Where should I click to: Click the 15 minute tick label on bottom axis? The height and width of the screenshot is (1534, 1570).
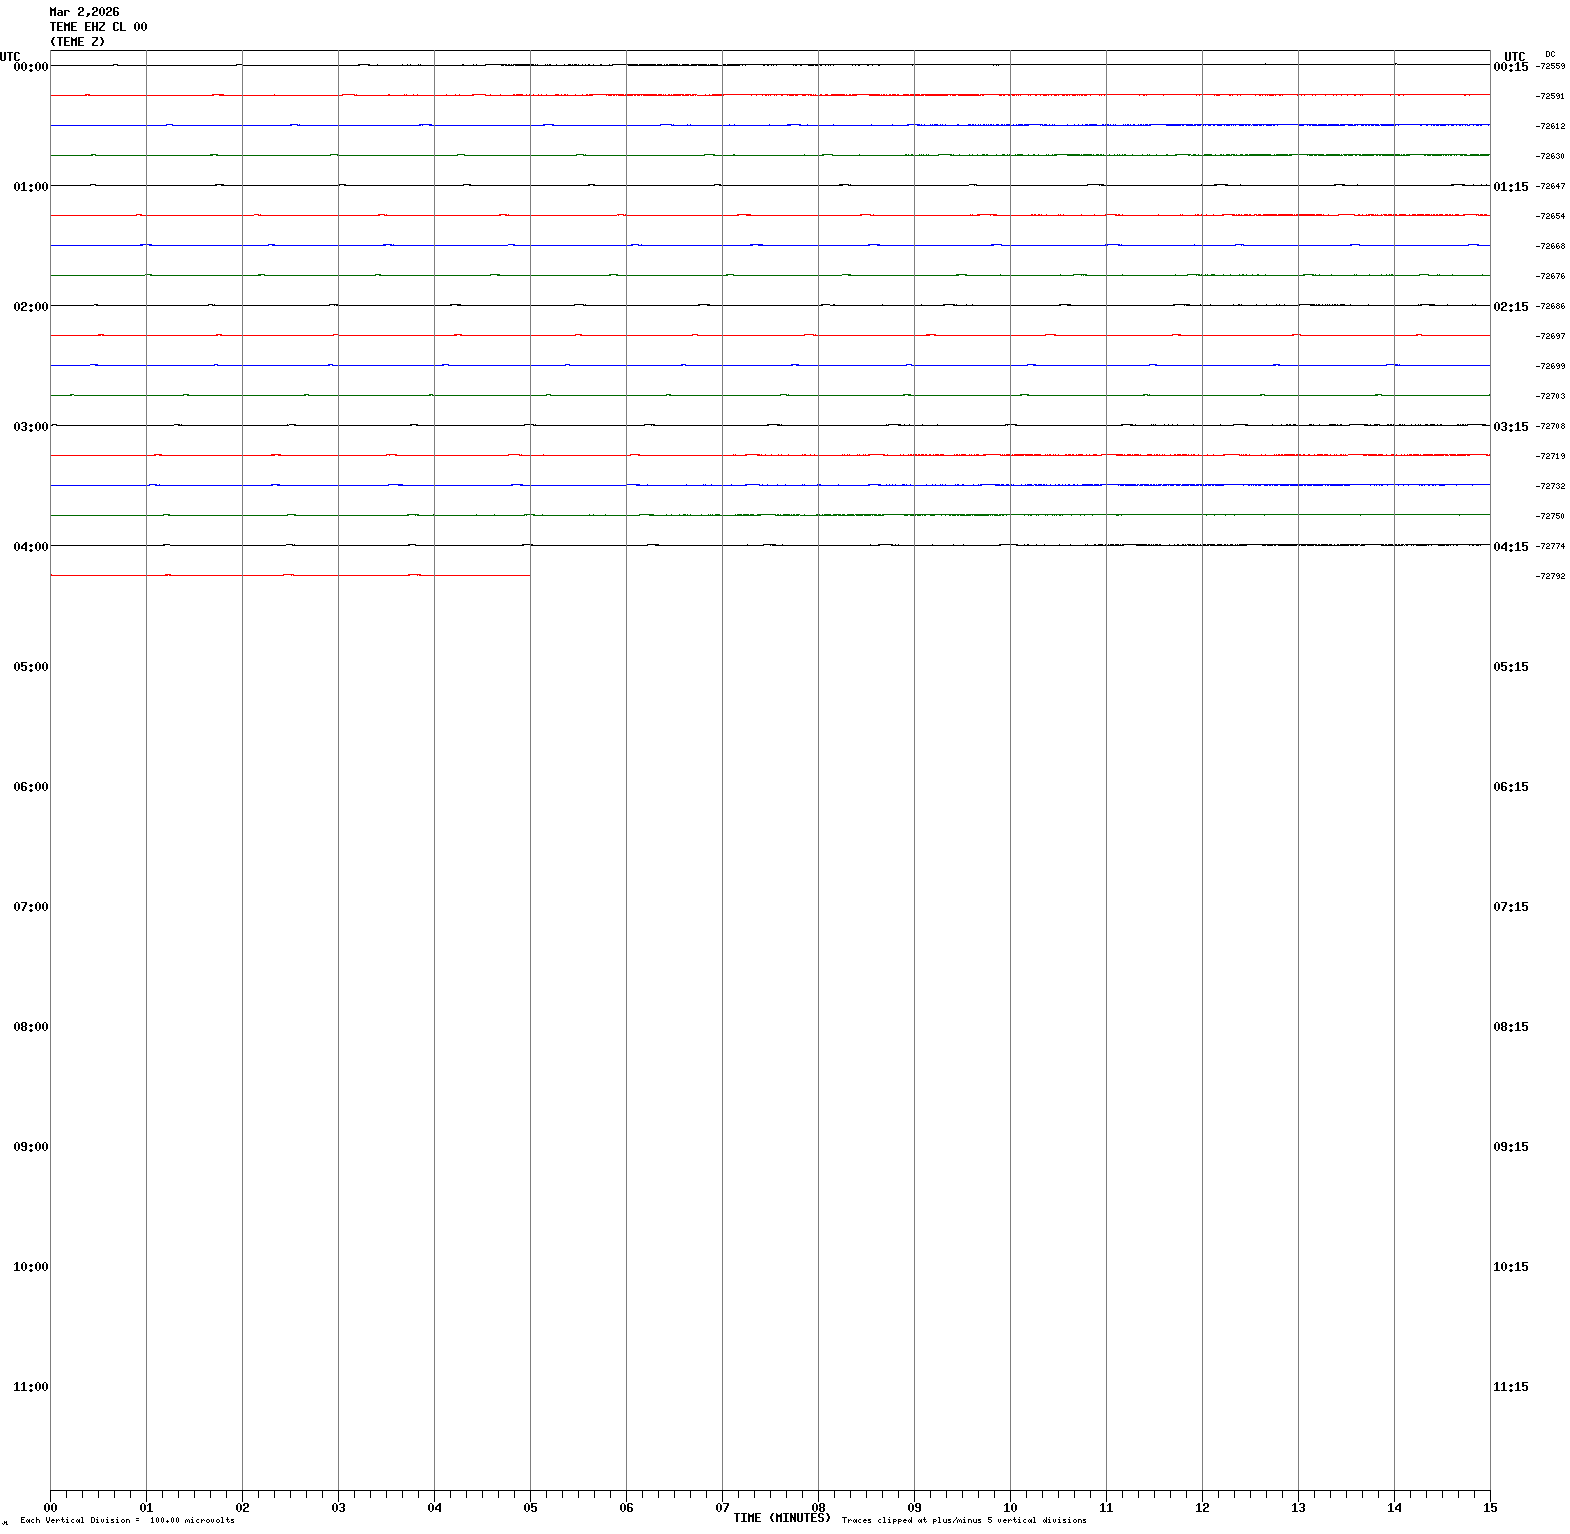[1489, 1508]
